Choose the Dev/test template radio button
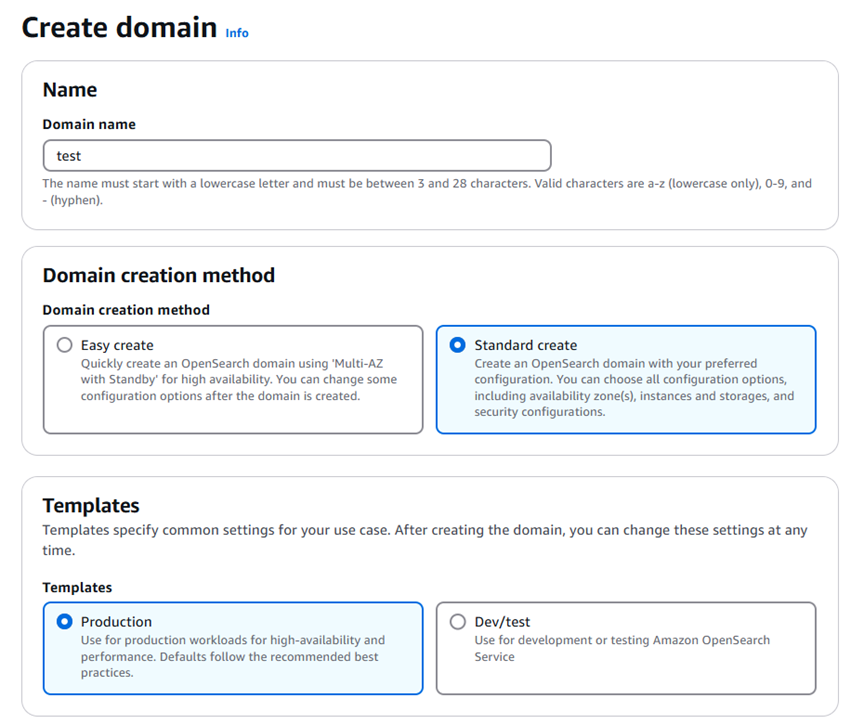 tap(458, 621)
